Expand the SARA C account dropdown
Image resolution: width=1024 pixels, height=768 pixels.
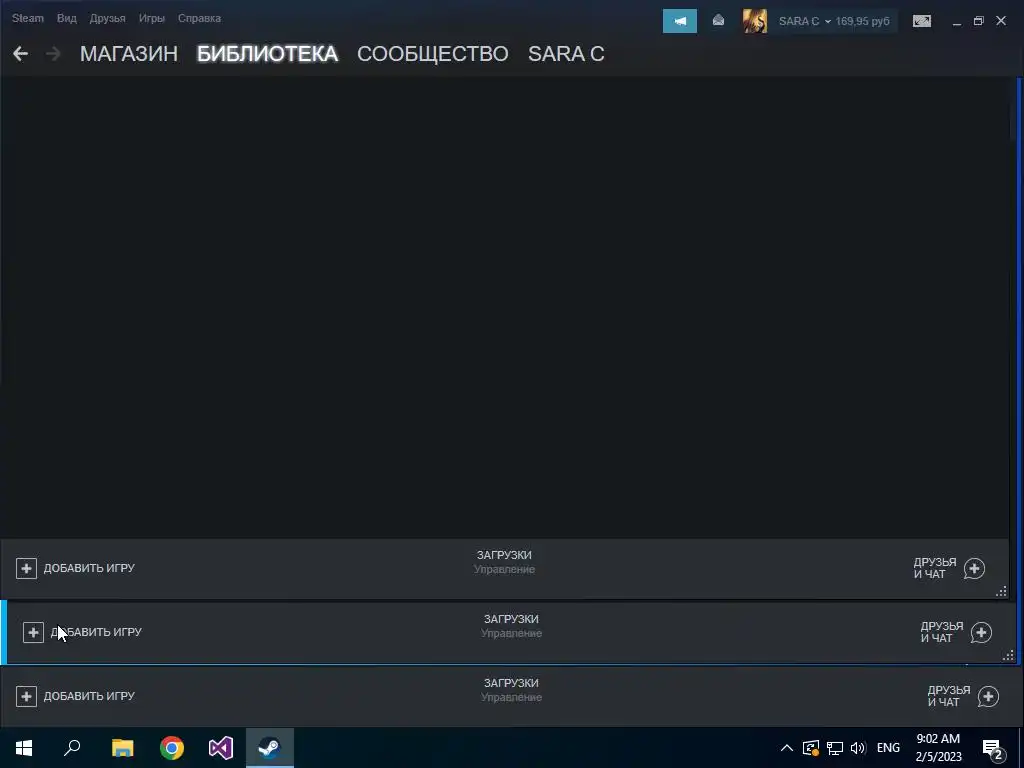pyautogui.click(x=805, y=21)
